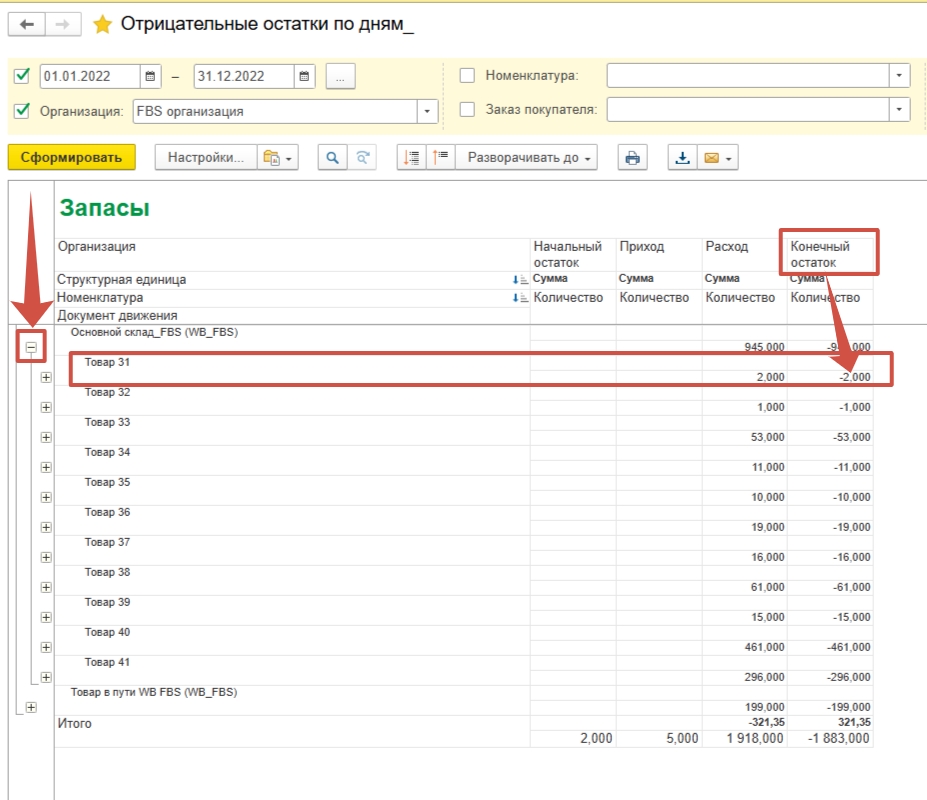This screenshot has width=927, height=800.
Task: Open the Настройки... button
Action: [205, 158]
